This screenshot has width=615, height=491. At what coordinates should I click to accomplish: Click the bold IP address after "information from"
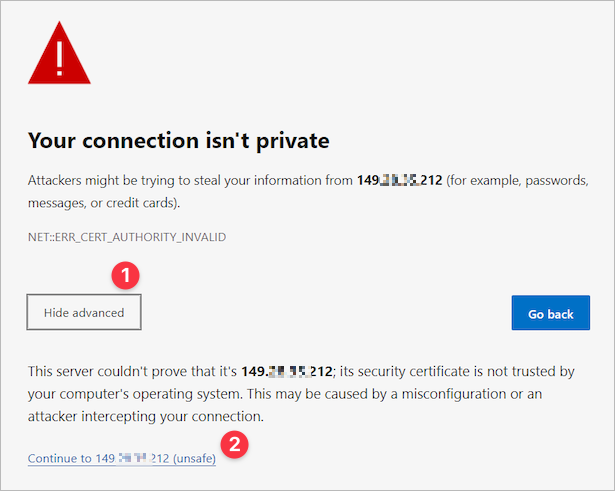coord(401,181)
